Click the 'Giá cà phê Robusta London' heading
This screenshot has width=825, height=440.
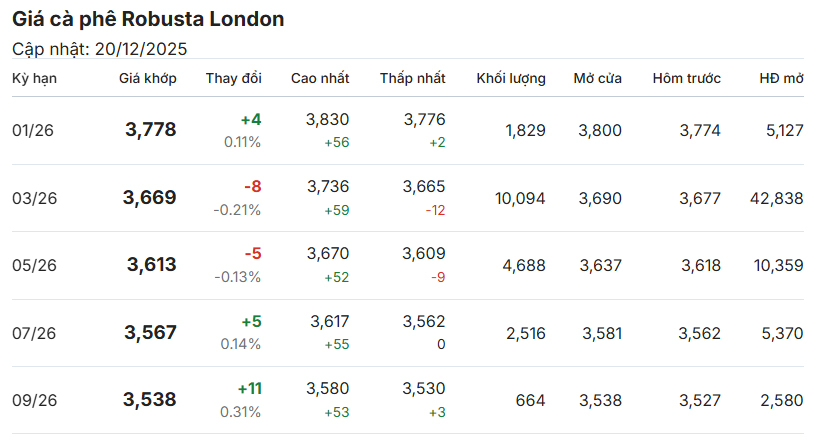point(148,19)
